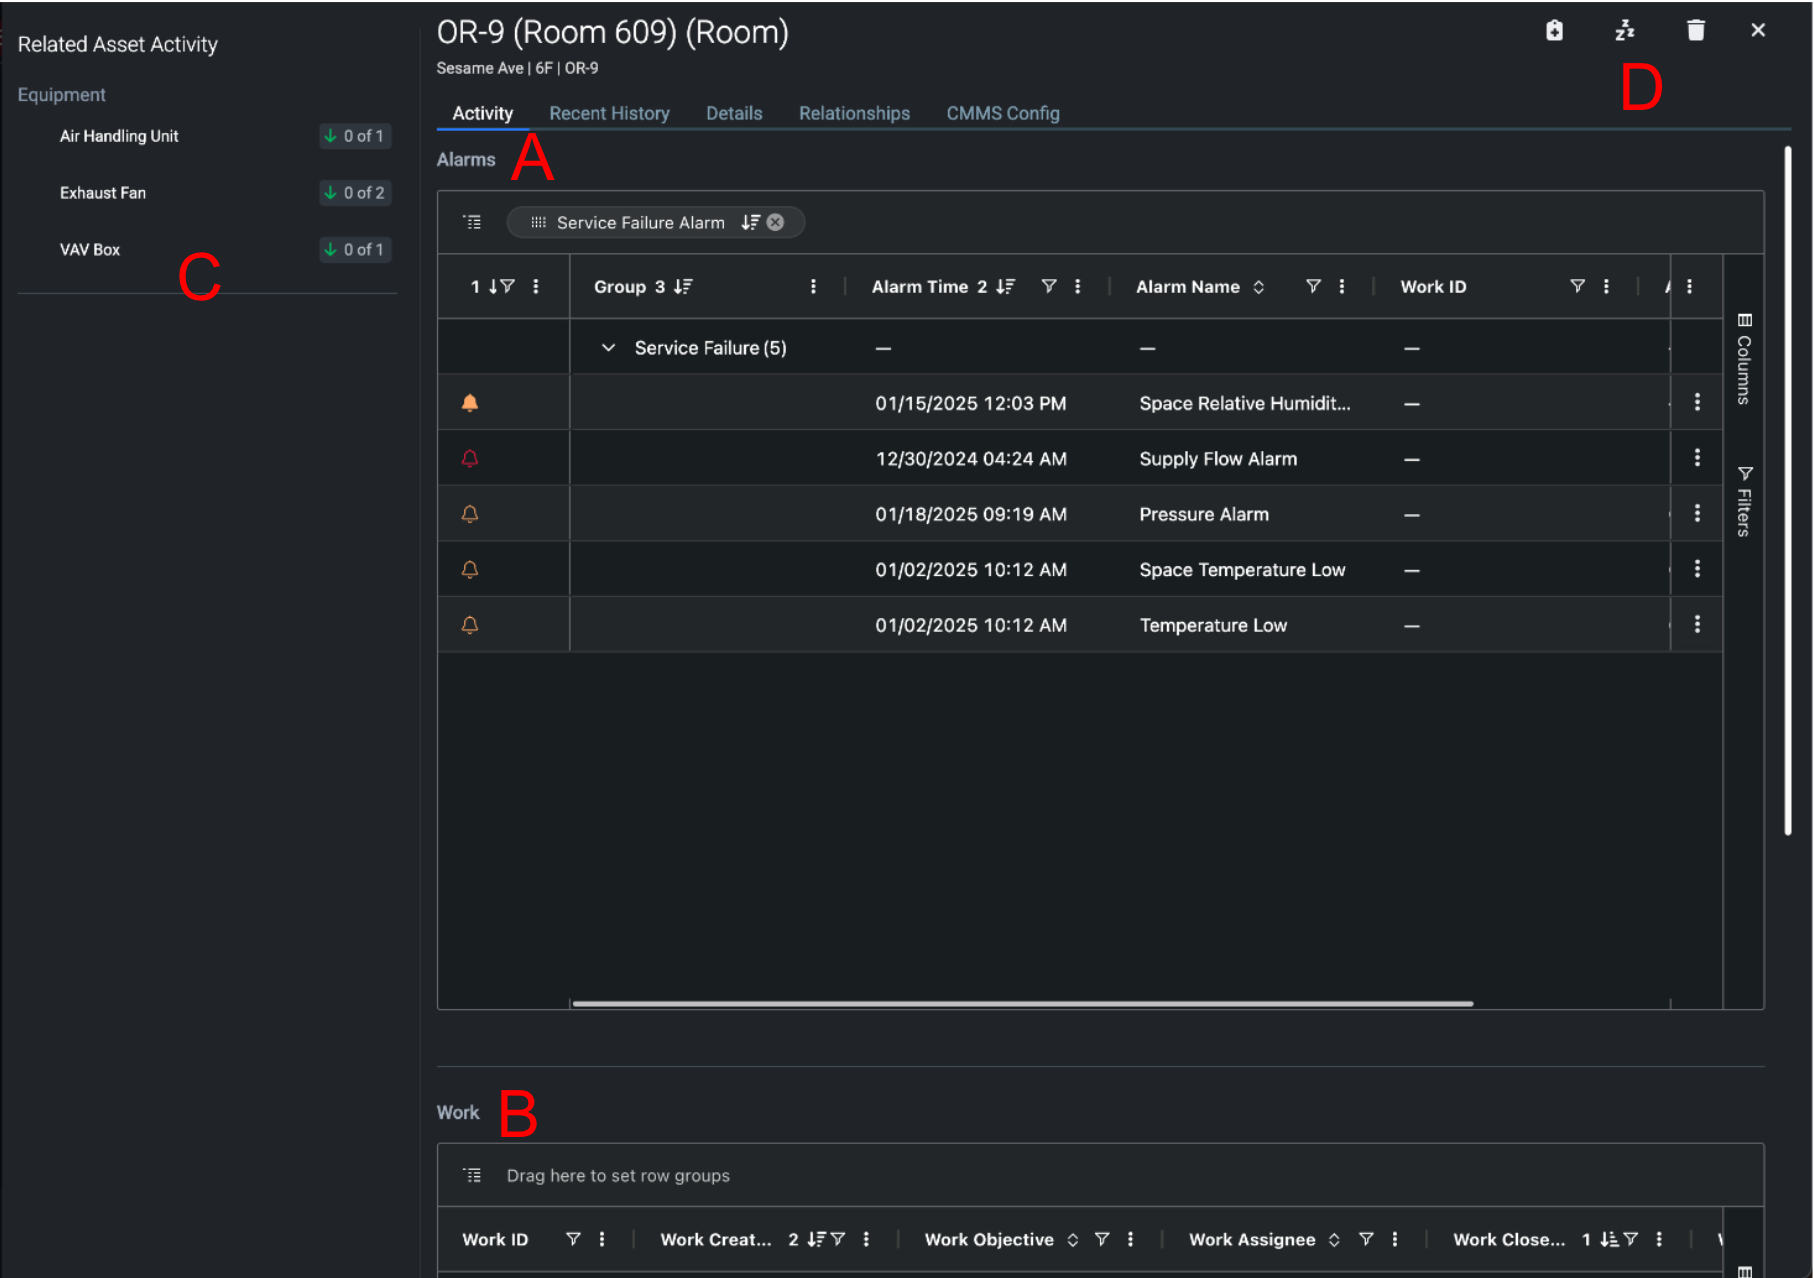Image resolution: width=1814 pixels, height=1278 pixels.
Task: Click the filled bell icon for Space Relative Humidity
Action: tap(470, 403)
